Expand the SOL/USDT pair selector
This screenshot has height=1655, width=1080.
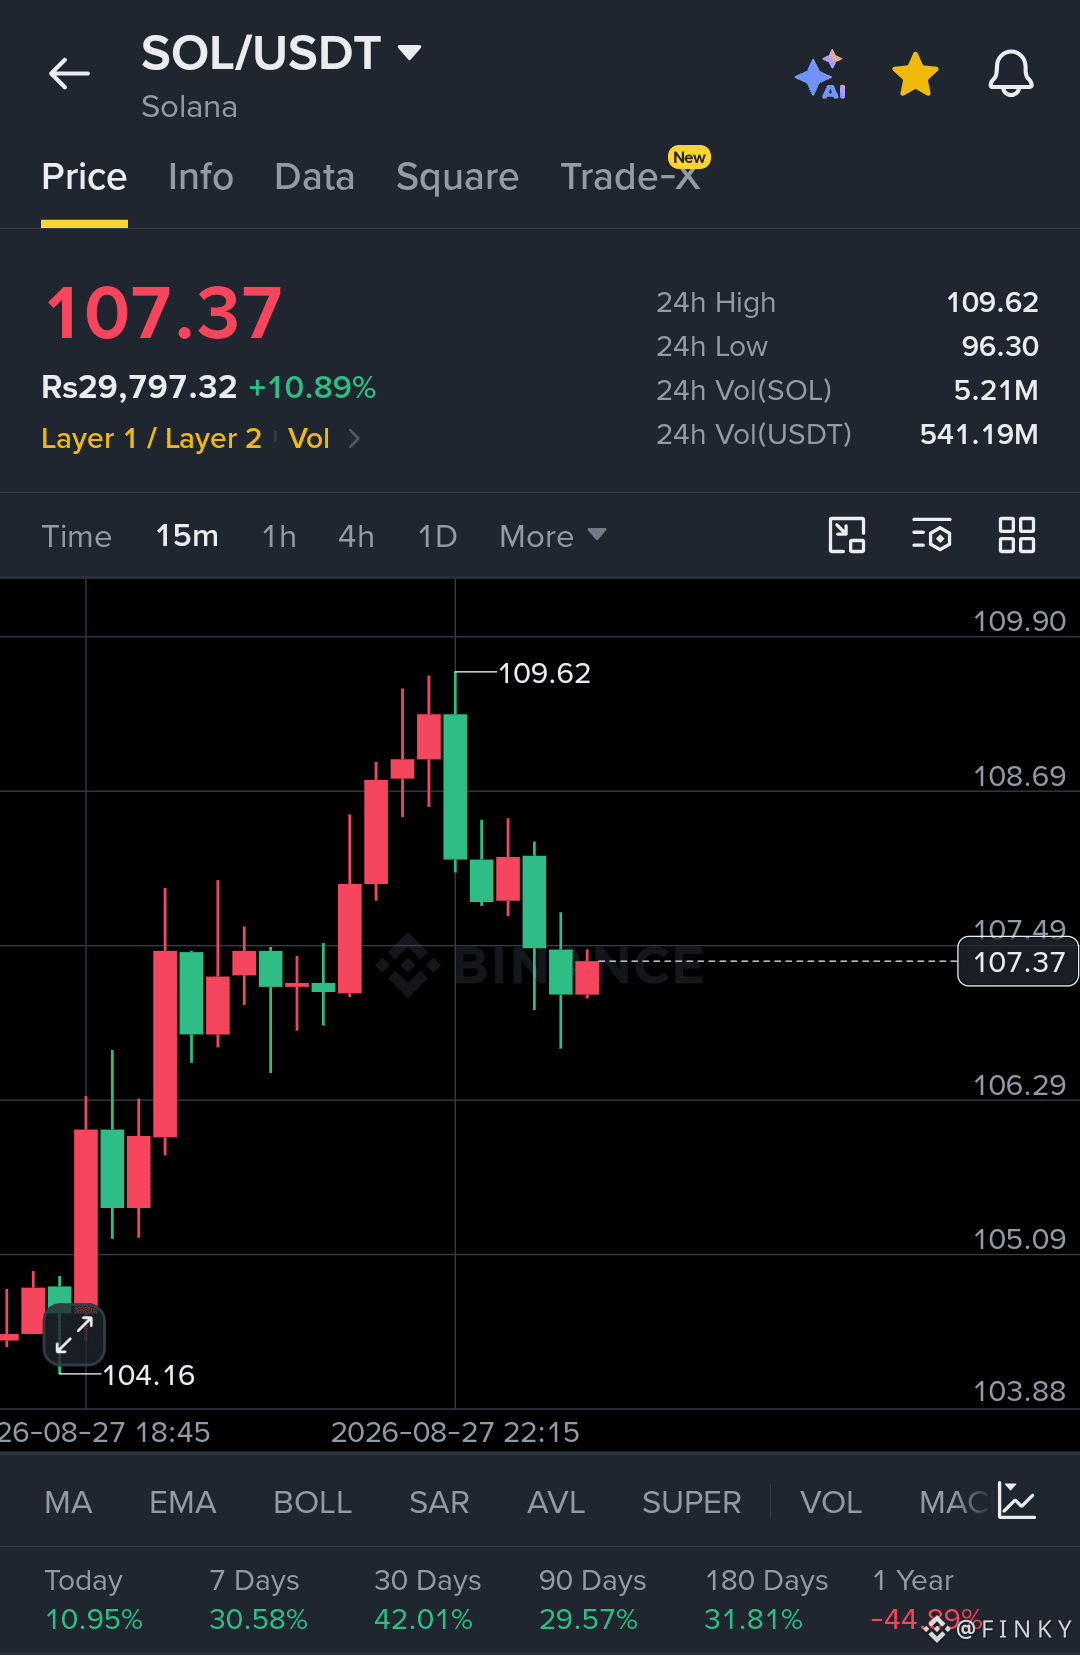tap(409, 52)
